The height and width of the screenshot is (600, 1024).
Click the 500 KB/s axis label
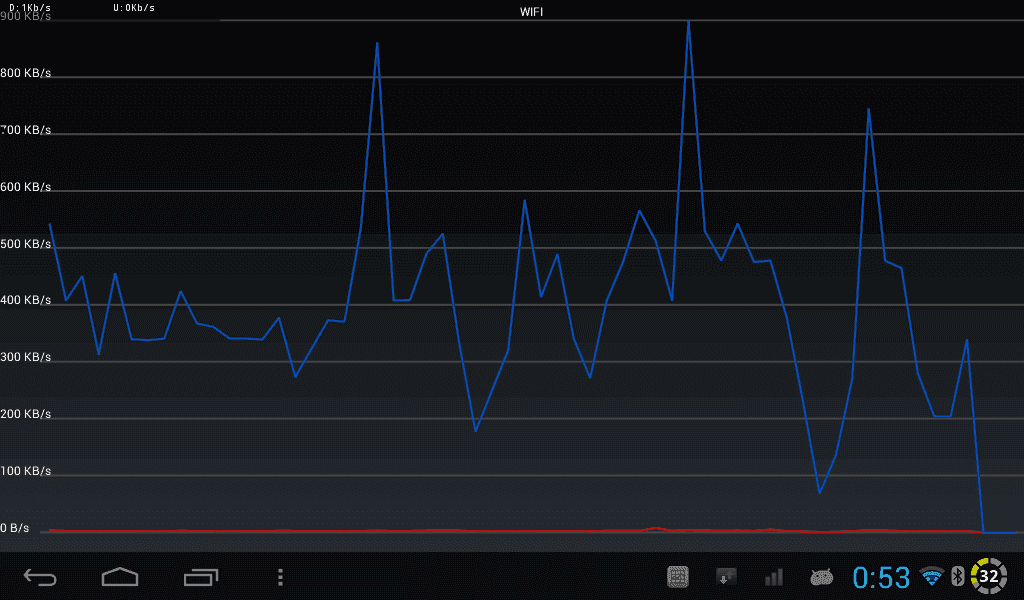click(x=25, y=244)
